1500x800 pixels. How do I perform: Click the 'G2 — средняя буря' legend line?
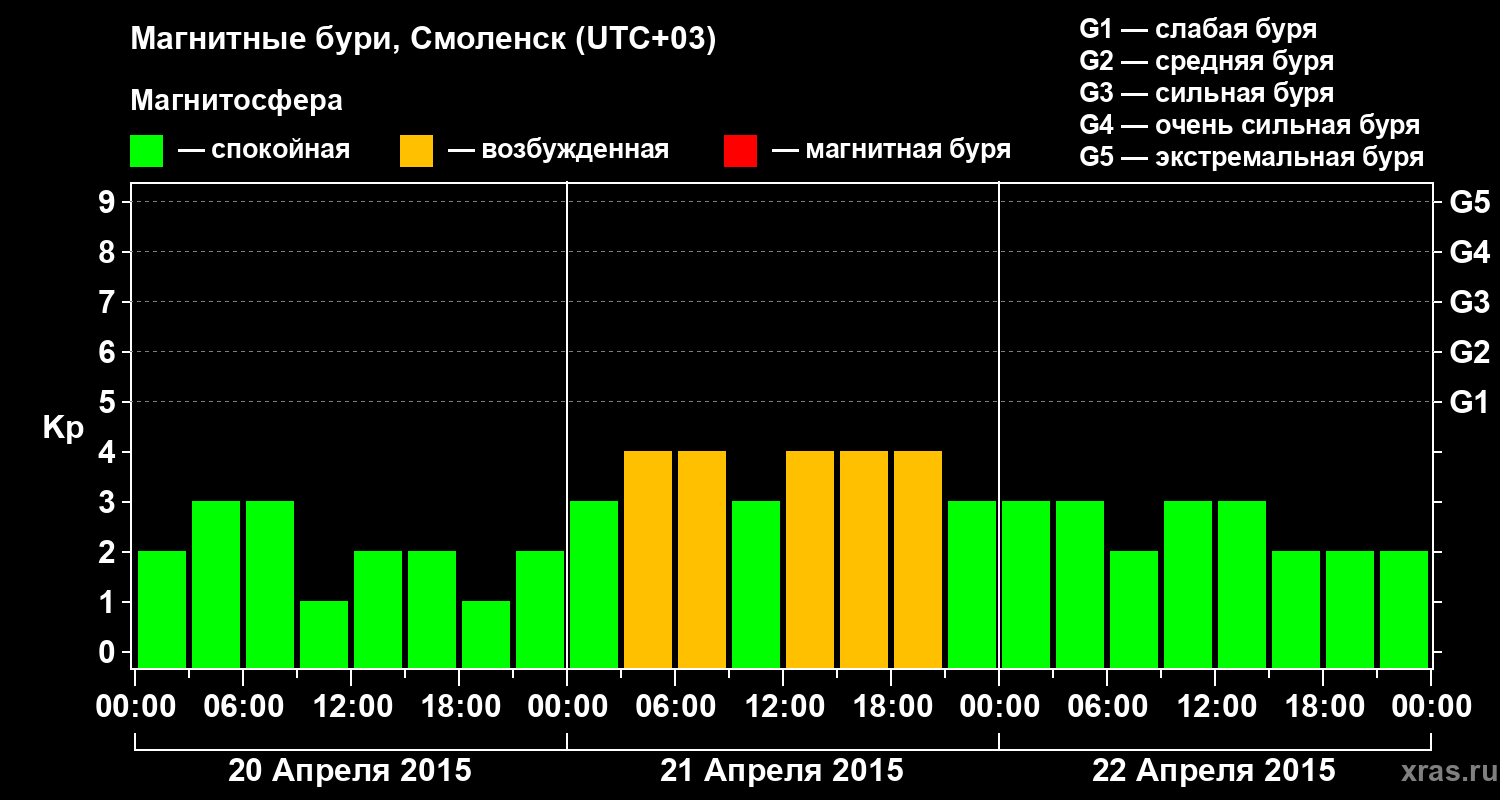(1206, 61)
